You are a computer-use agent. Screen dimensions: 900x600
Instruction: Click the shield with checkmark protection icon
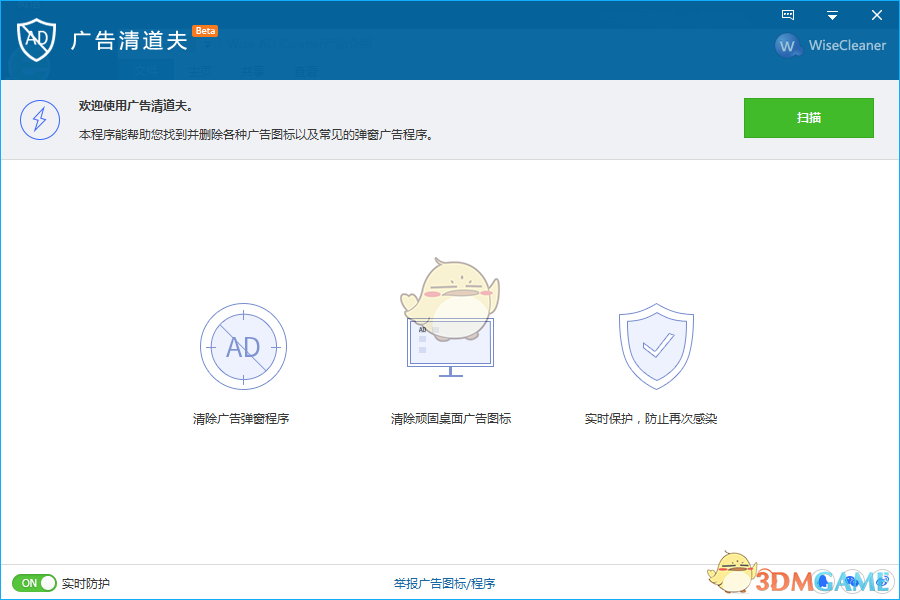pyautogui.click(x=656, y=345)
